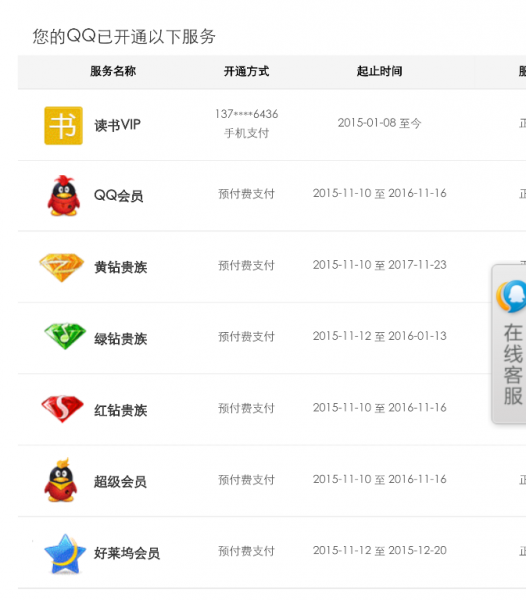Click the 绿钻贵族 green diamond icon
The image size is (526, 600).
[x=65, y=336]
